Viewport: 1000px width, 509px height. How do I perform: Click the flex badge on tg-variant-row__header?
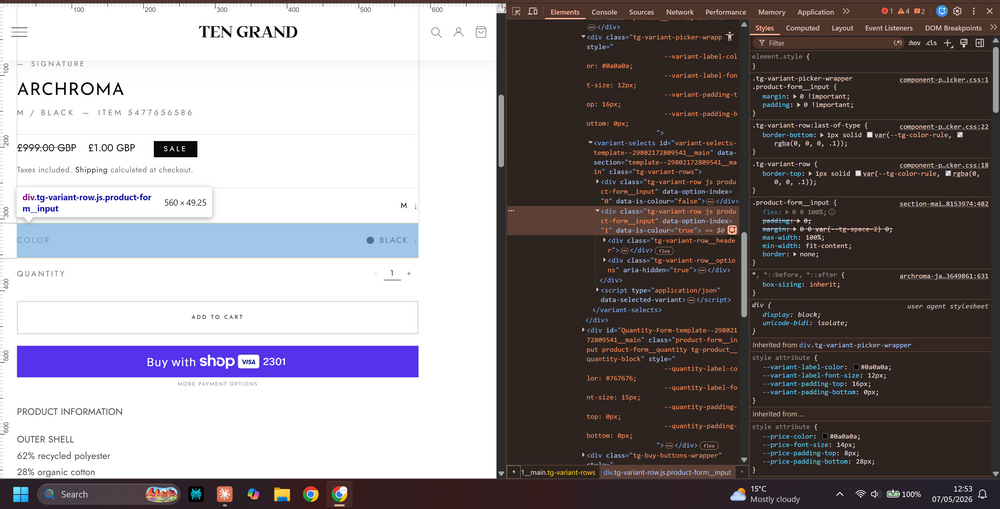tap(664, 251)
